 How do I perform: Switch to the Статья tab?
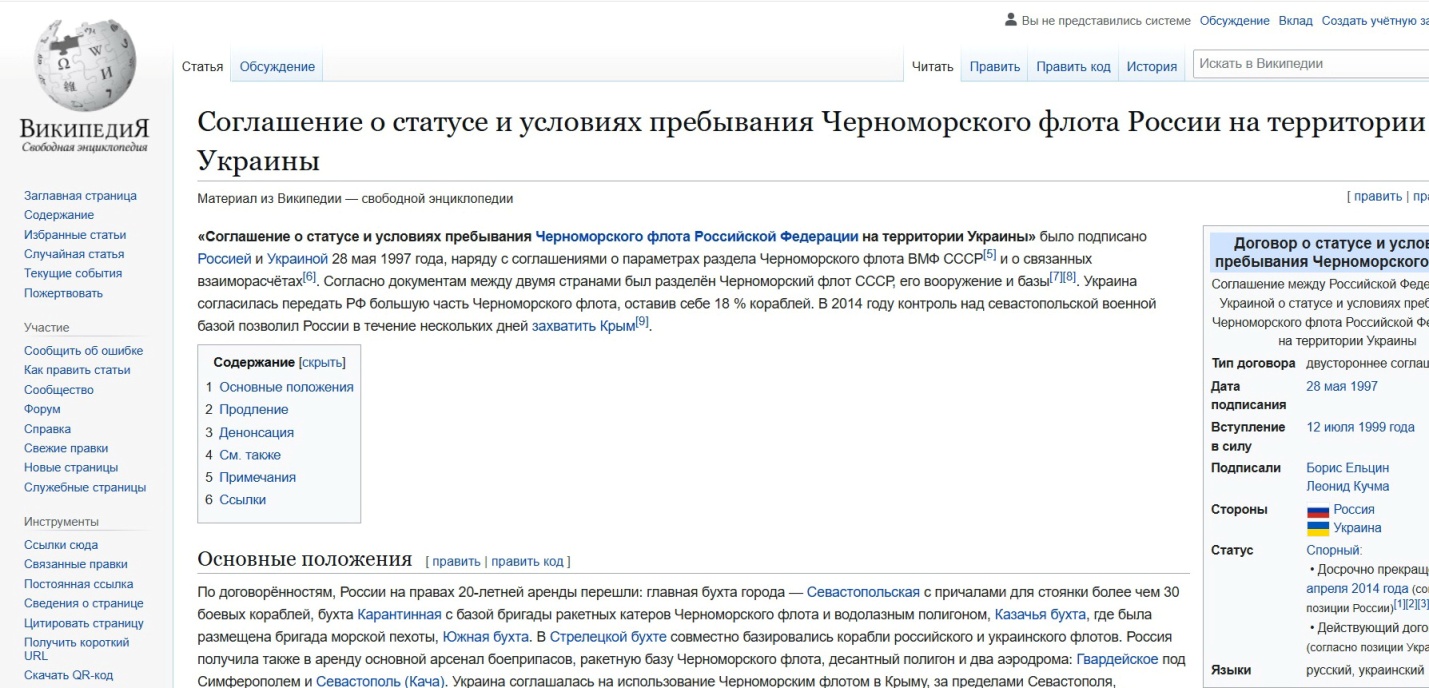(x=202, y=67)
